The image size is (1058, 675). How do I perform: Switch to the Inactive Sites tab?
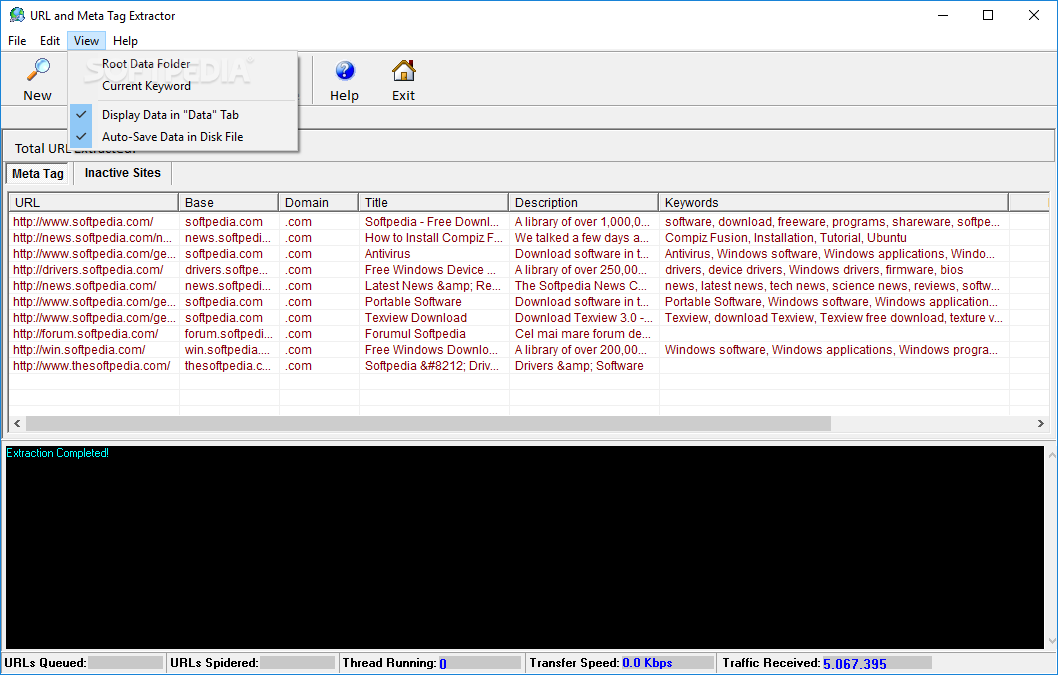[123, 173]
